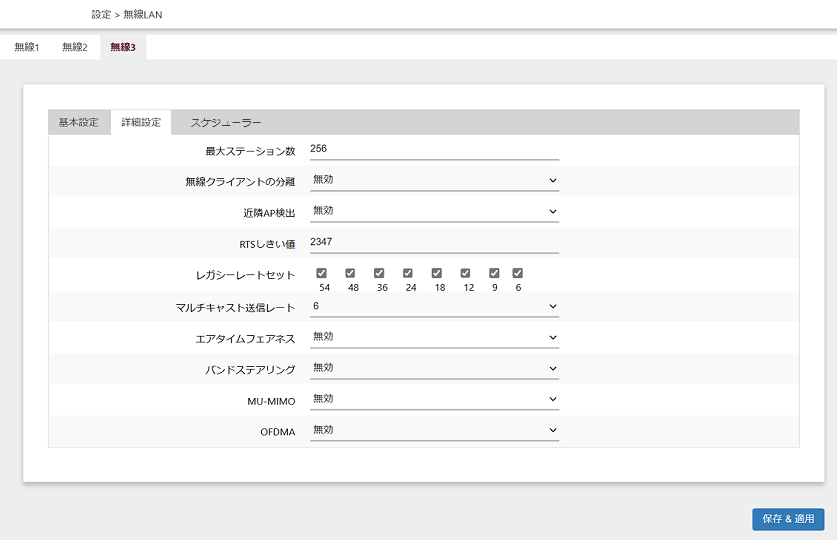Click the RTSしきい値 input field
837x540 pixels.
pyautogui.click(x=435, y=243)
